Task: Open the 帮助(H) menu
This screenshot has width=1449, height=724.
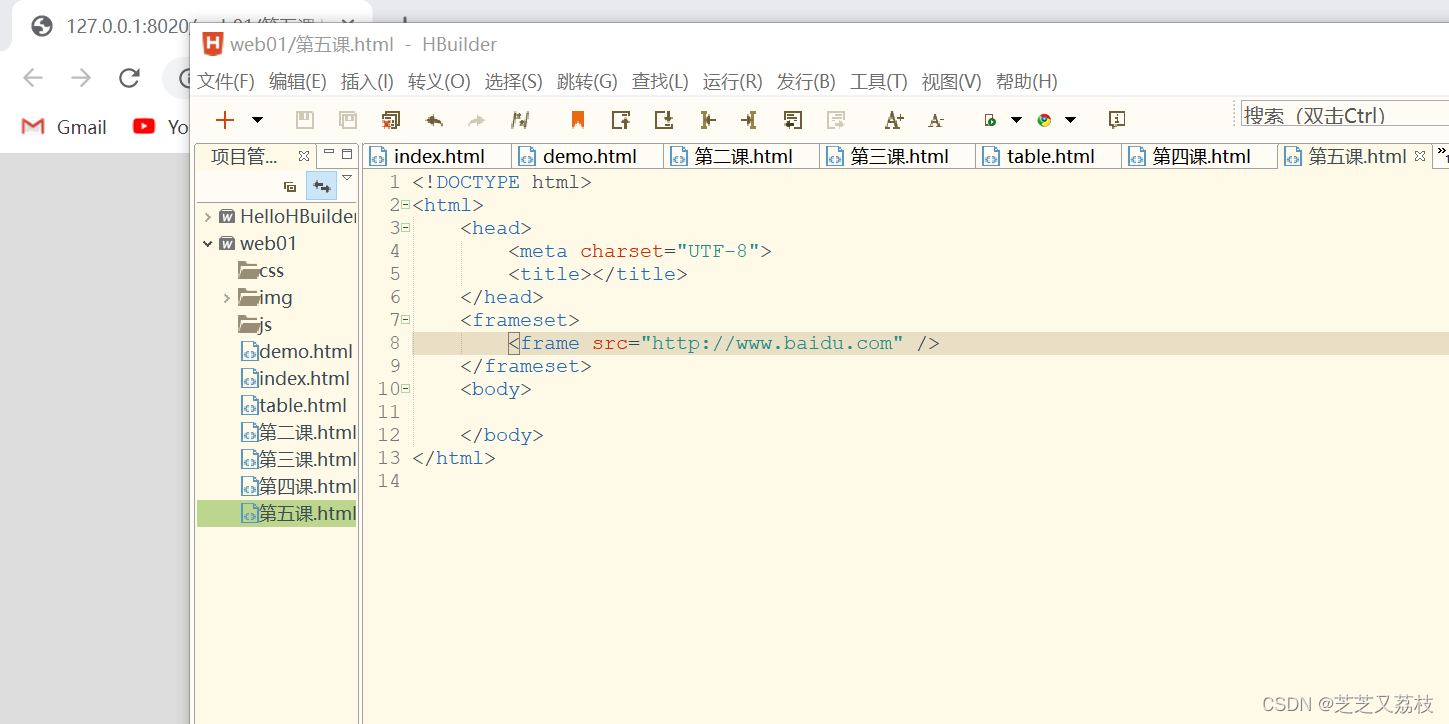Action: [1027, 81]
